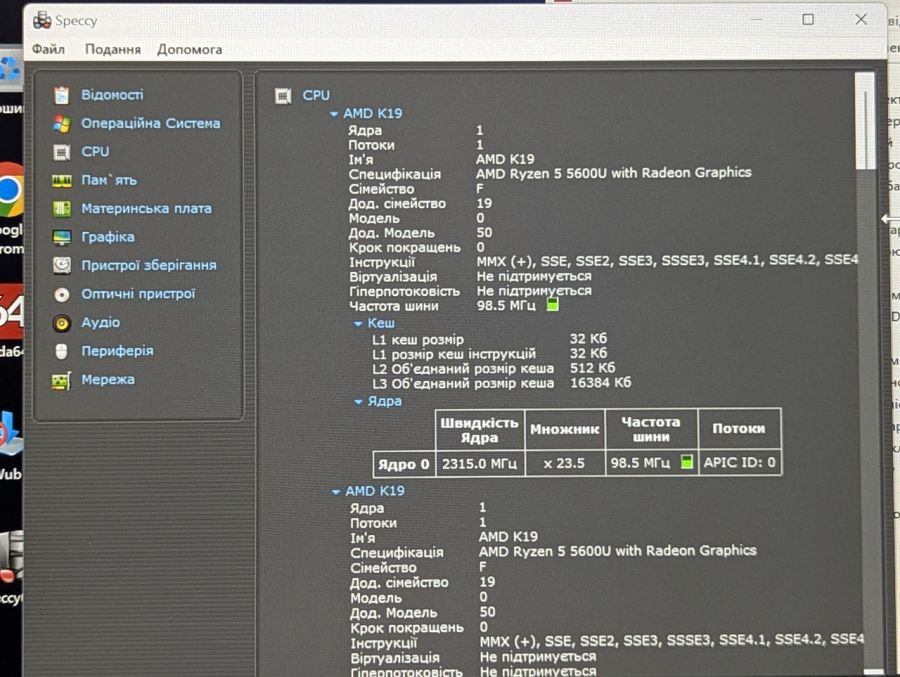900x677 pixels.
Task: Click the Потоки column header
Action: [739, 429]
